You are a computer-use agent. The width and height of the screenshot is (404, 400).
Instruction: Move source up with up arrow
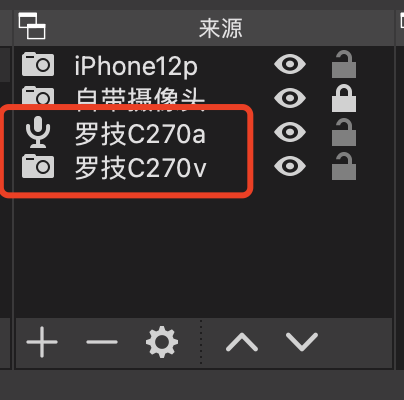(x=242, y=342)
